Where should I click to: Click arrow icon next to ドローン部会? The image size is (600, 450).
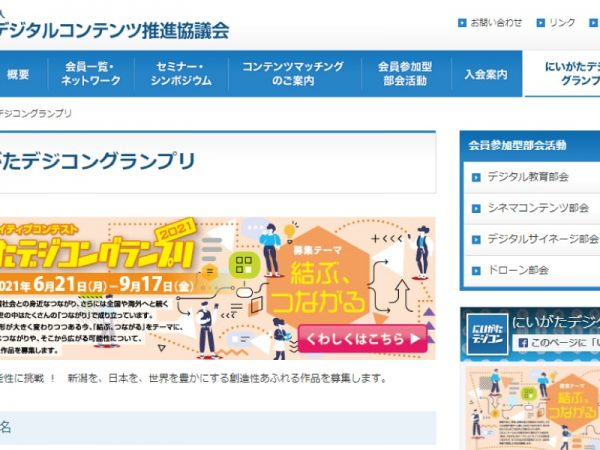pyautogui.click(x=476, y=271)
